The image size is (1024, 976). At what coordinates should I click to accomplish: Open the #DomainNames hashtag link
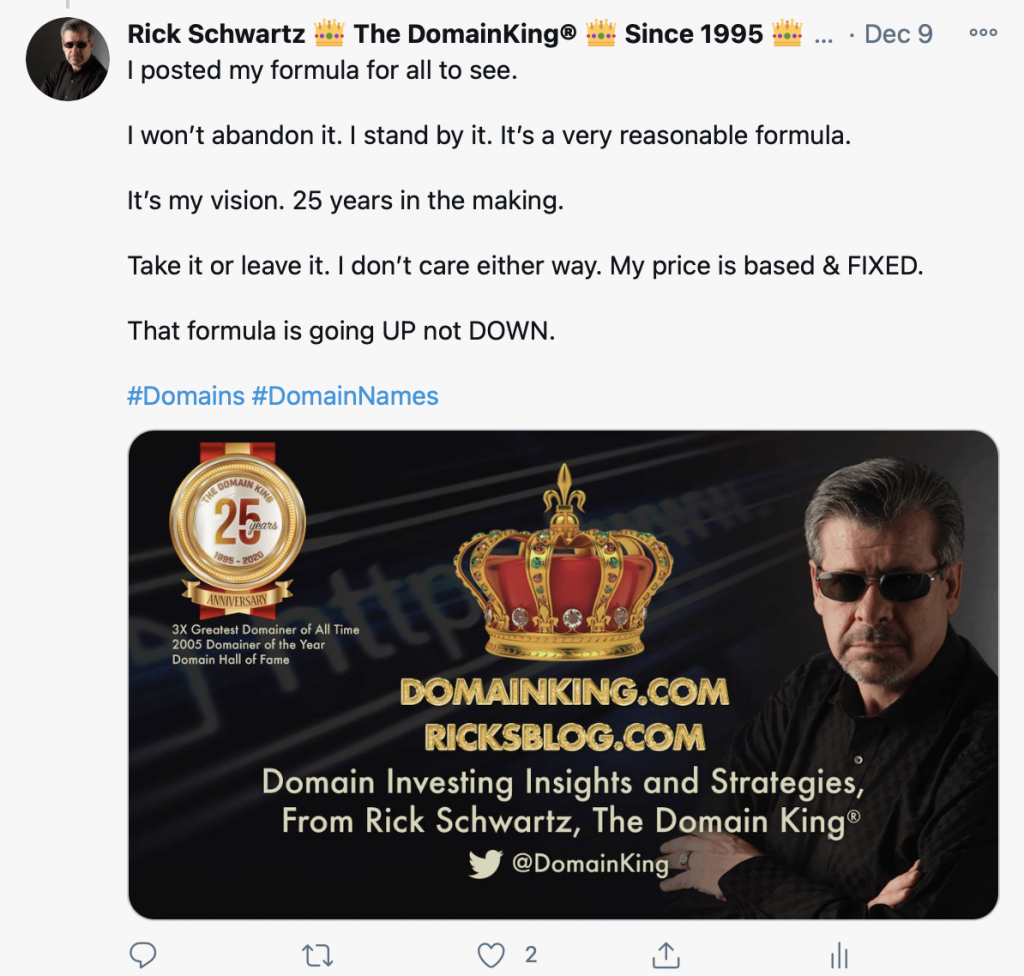345,396
